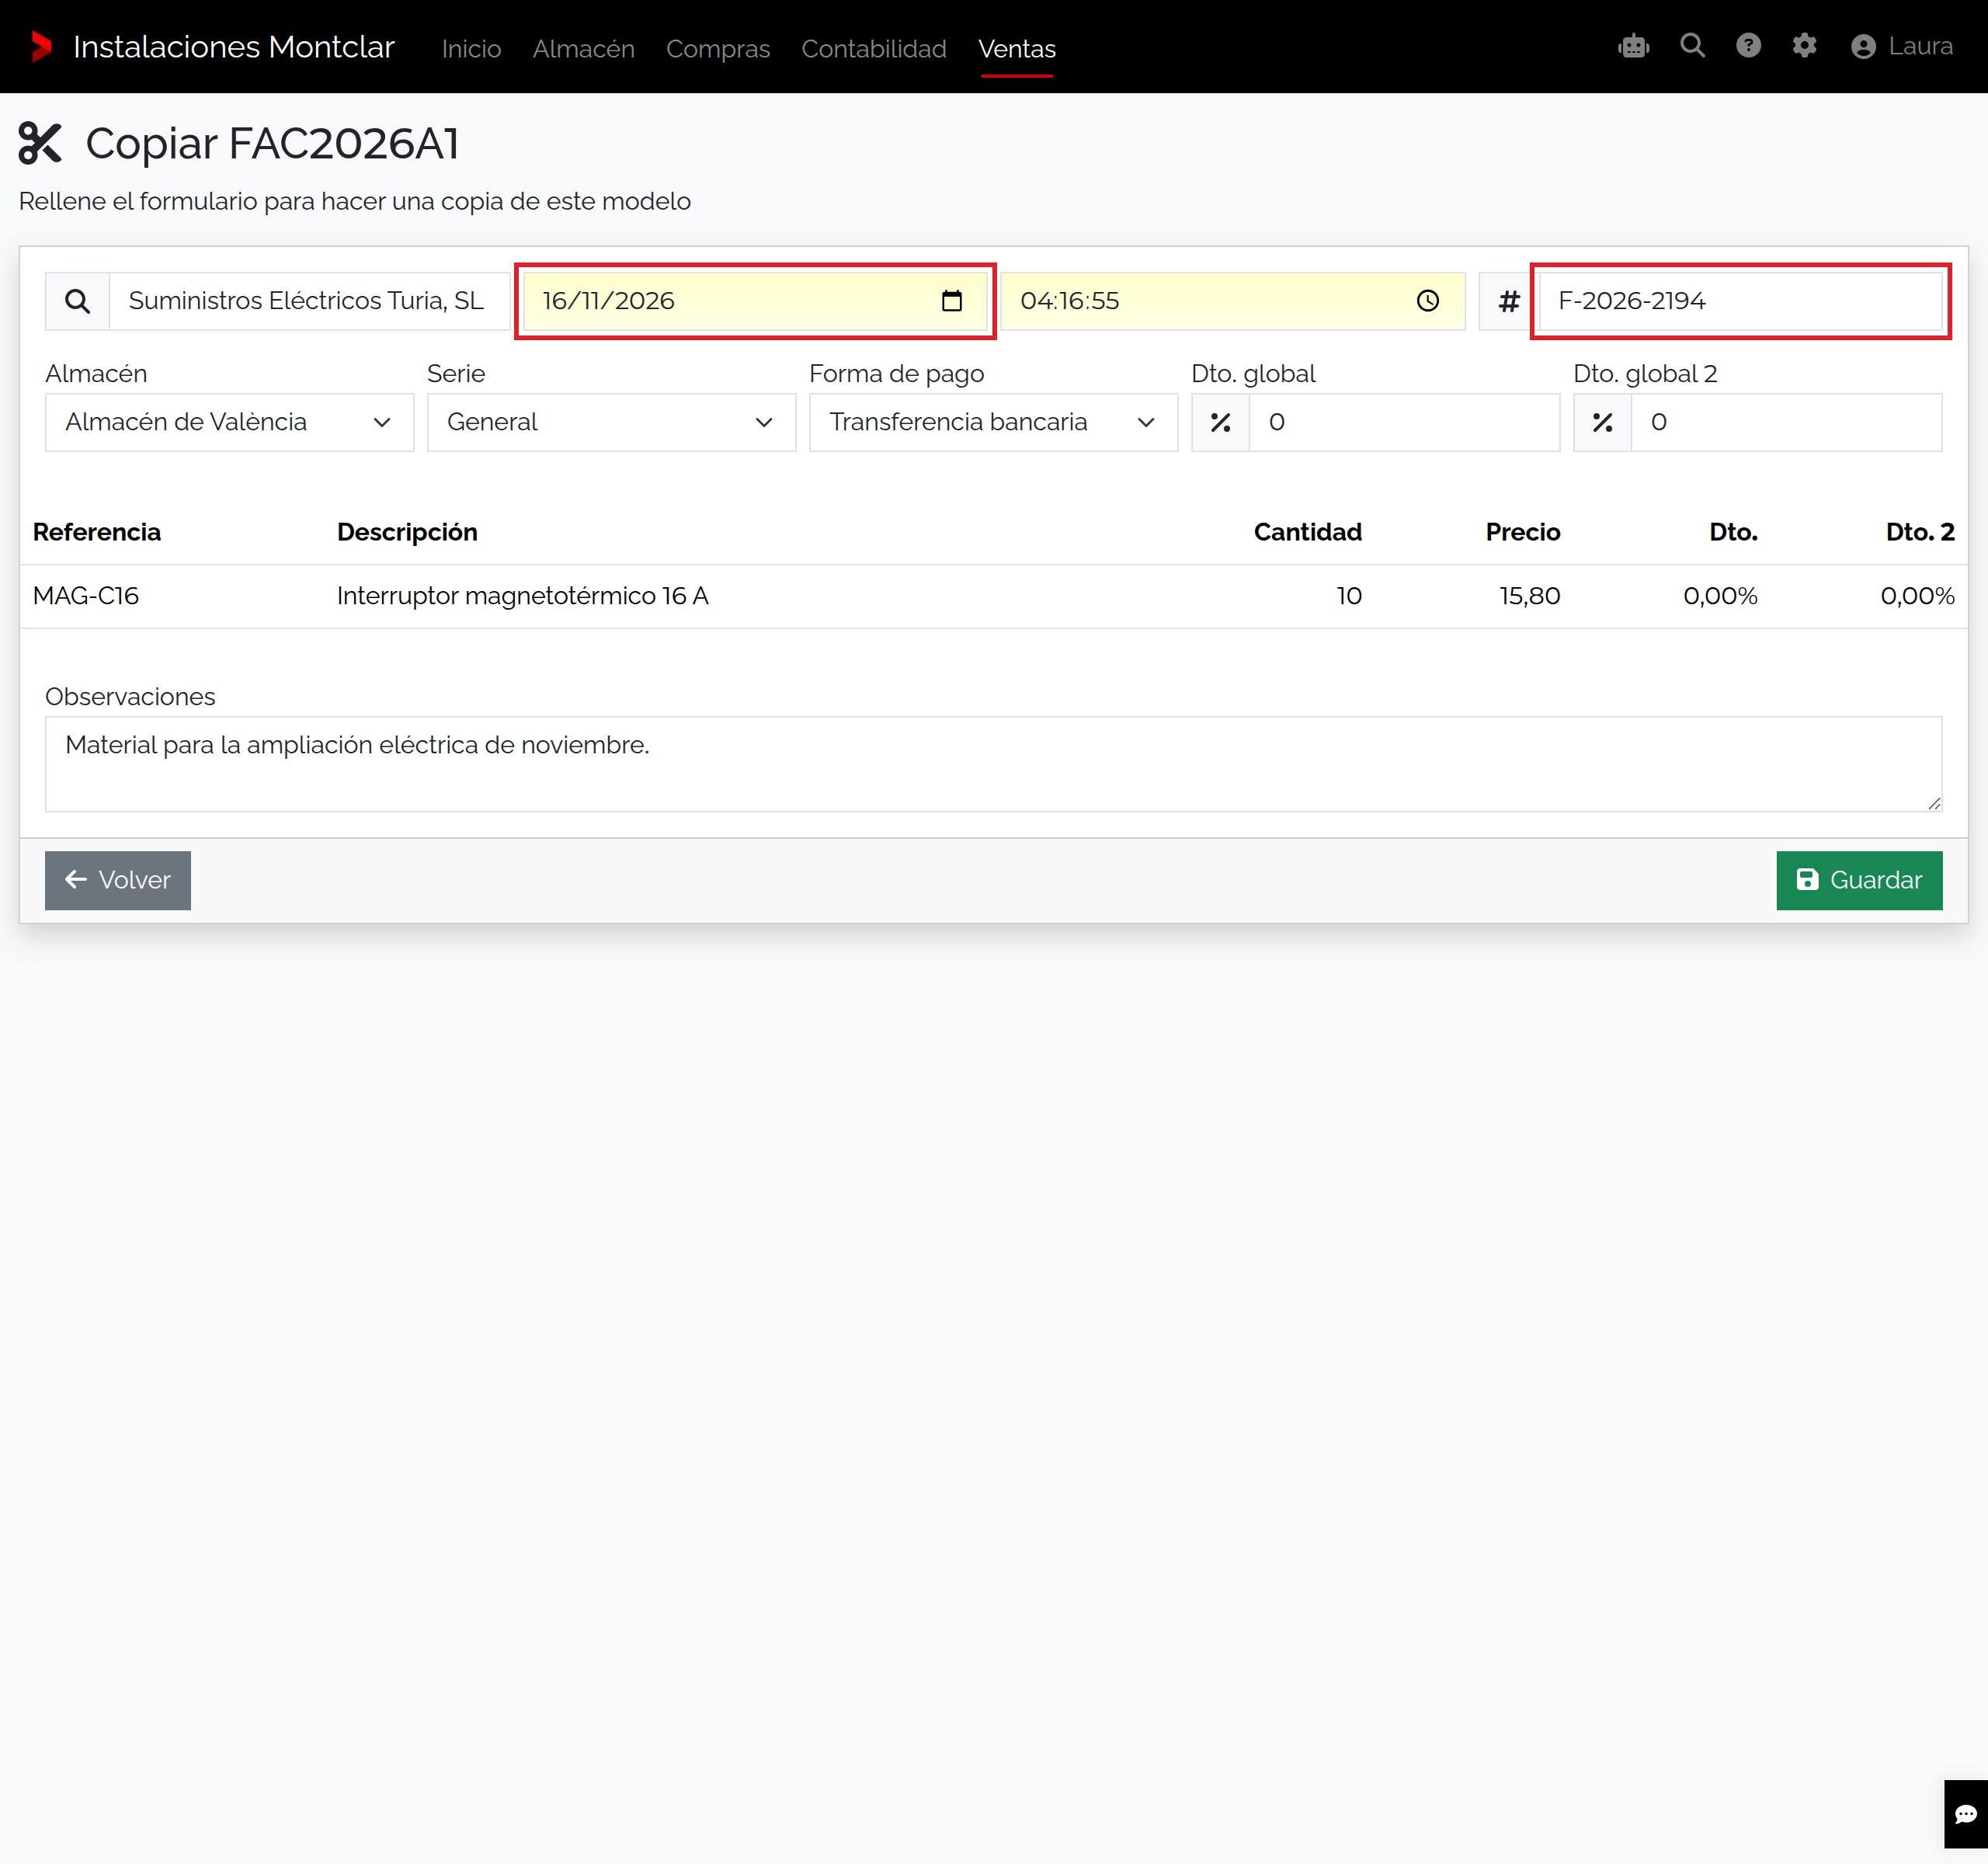Click the percent icon for Dto. global
The image size is (1988, 1864).
pos(1220,422)
